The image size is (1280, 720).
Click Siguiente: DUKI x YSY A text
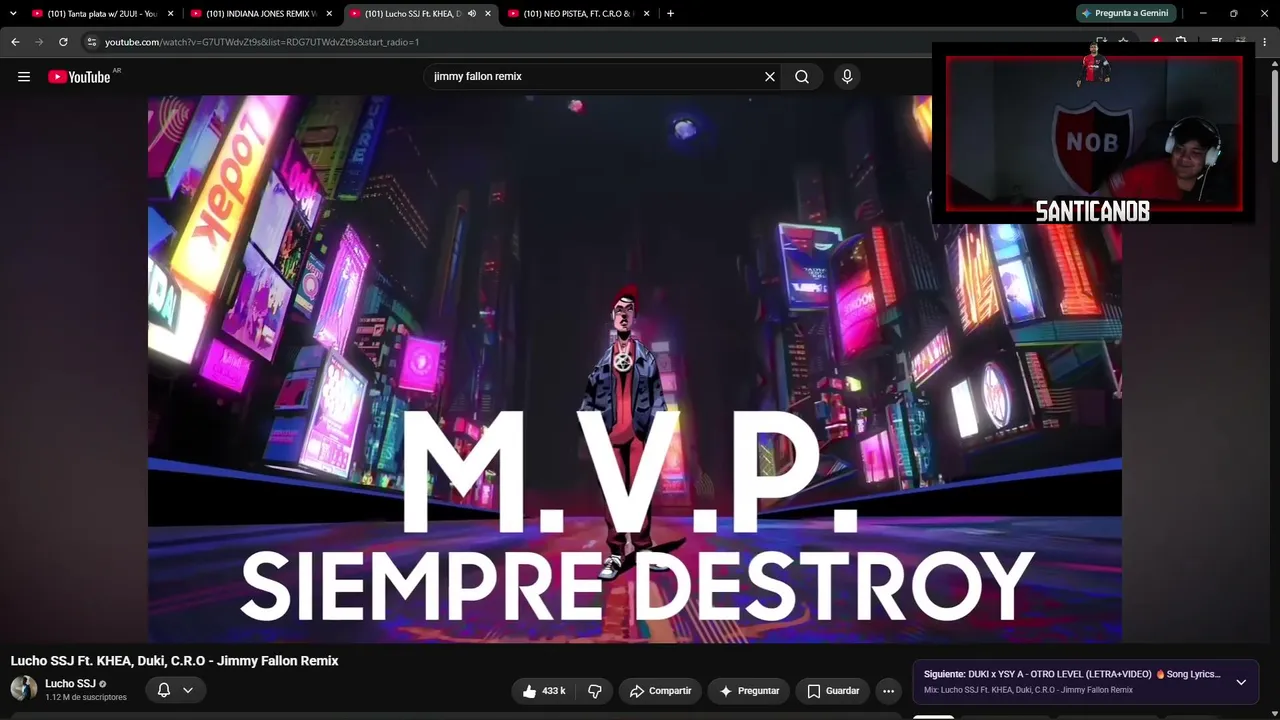pyautogui.click(x=1072, y=675)
